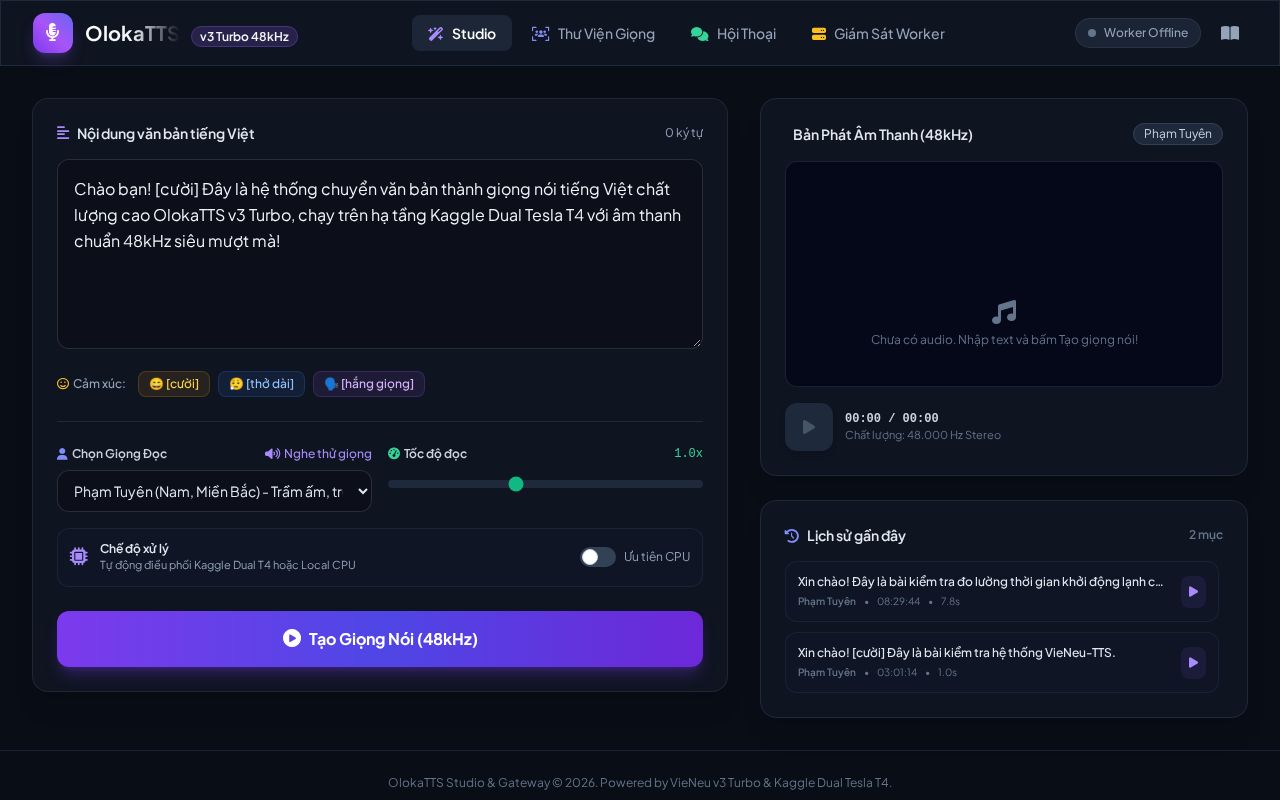Click the Bản Phát Âm Thanh (48kHz) heading
The height and width of the screenshot is (800, 1280).
click(883, 135)
